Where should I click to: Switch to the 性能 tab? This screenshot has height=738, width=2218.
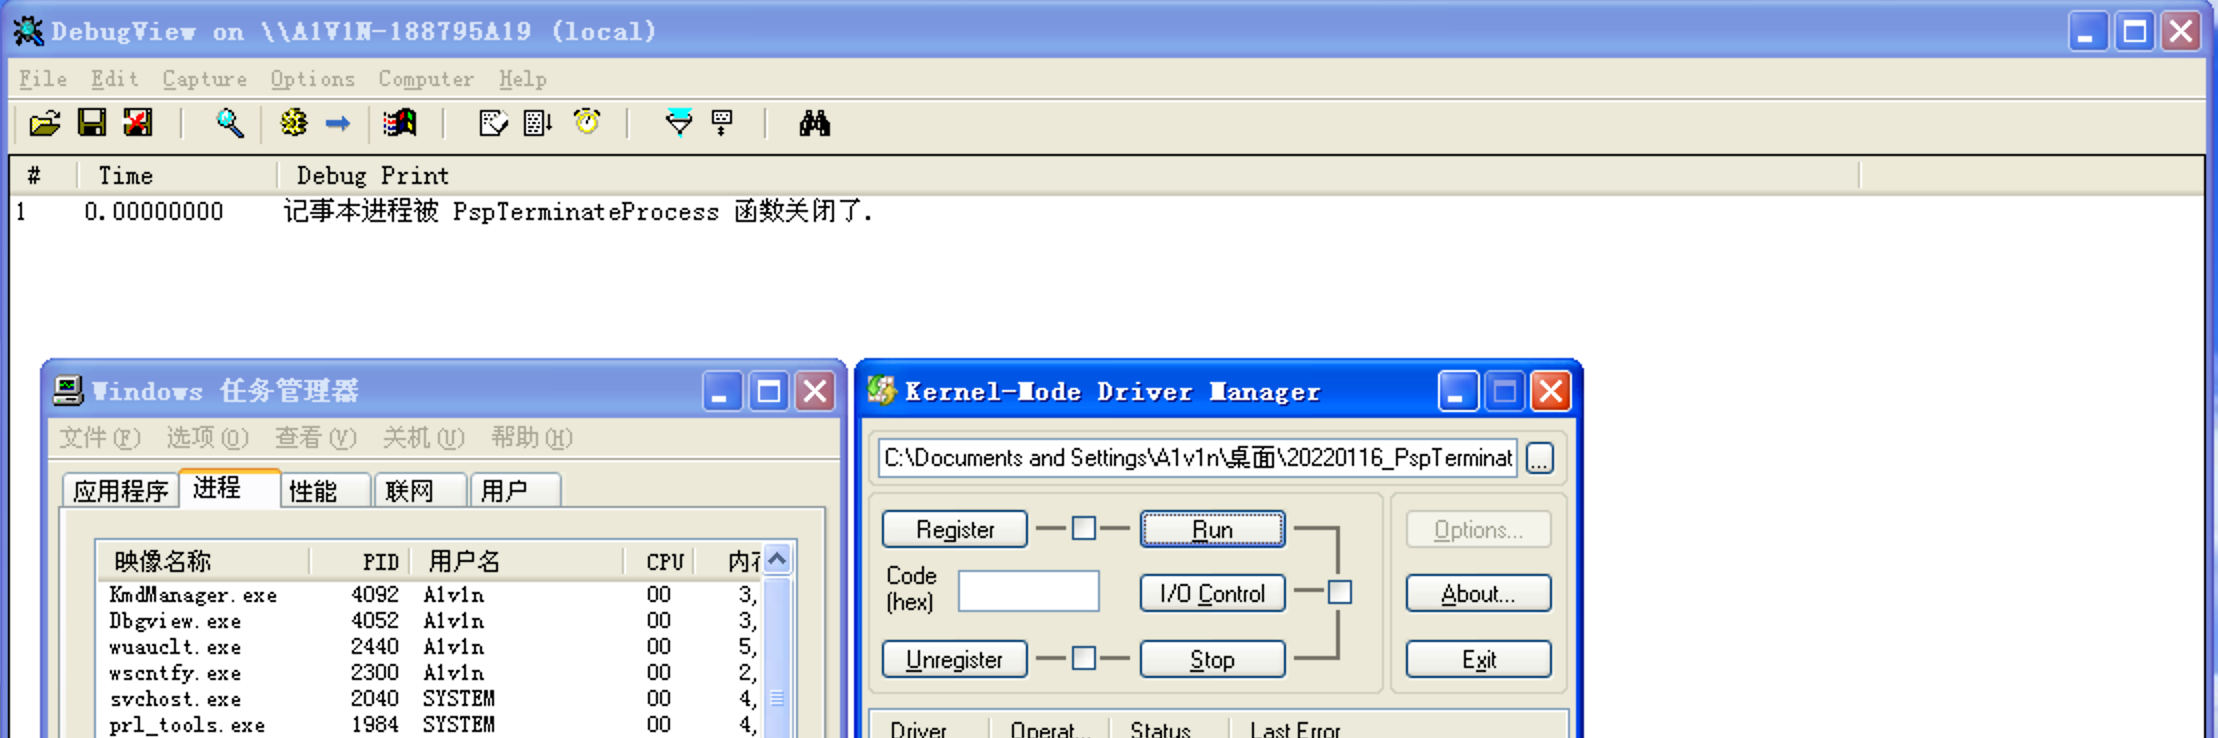(x=325, y=490)
